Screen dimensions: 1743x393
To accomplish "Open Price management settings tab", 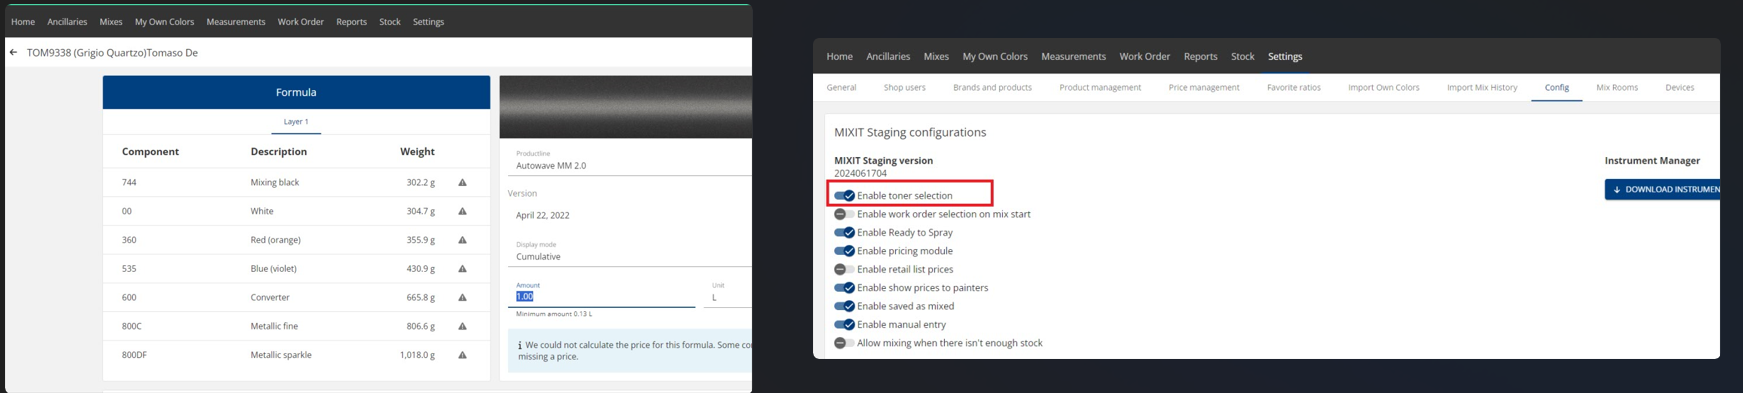I will tap(1204, 88).
